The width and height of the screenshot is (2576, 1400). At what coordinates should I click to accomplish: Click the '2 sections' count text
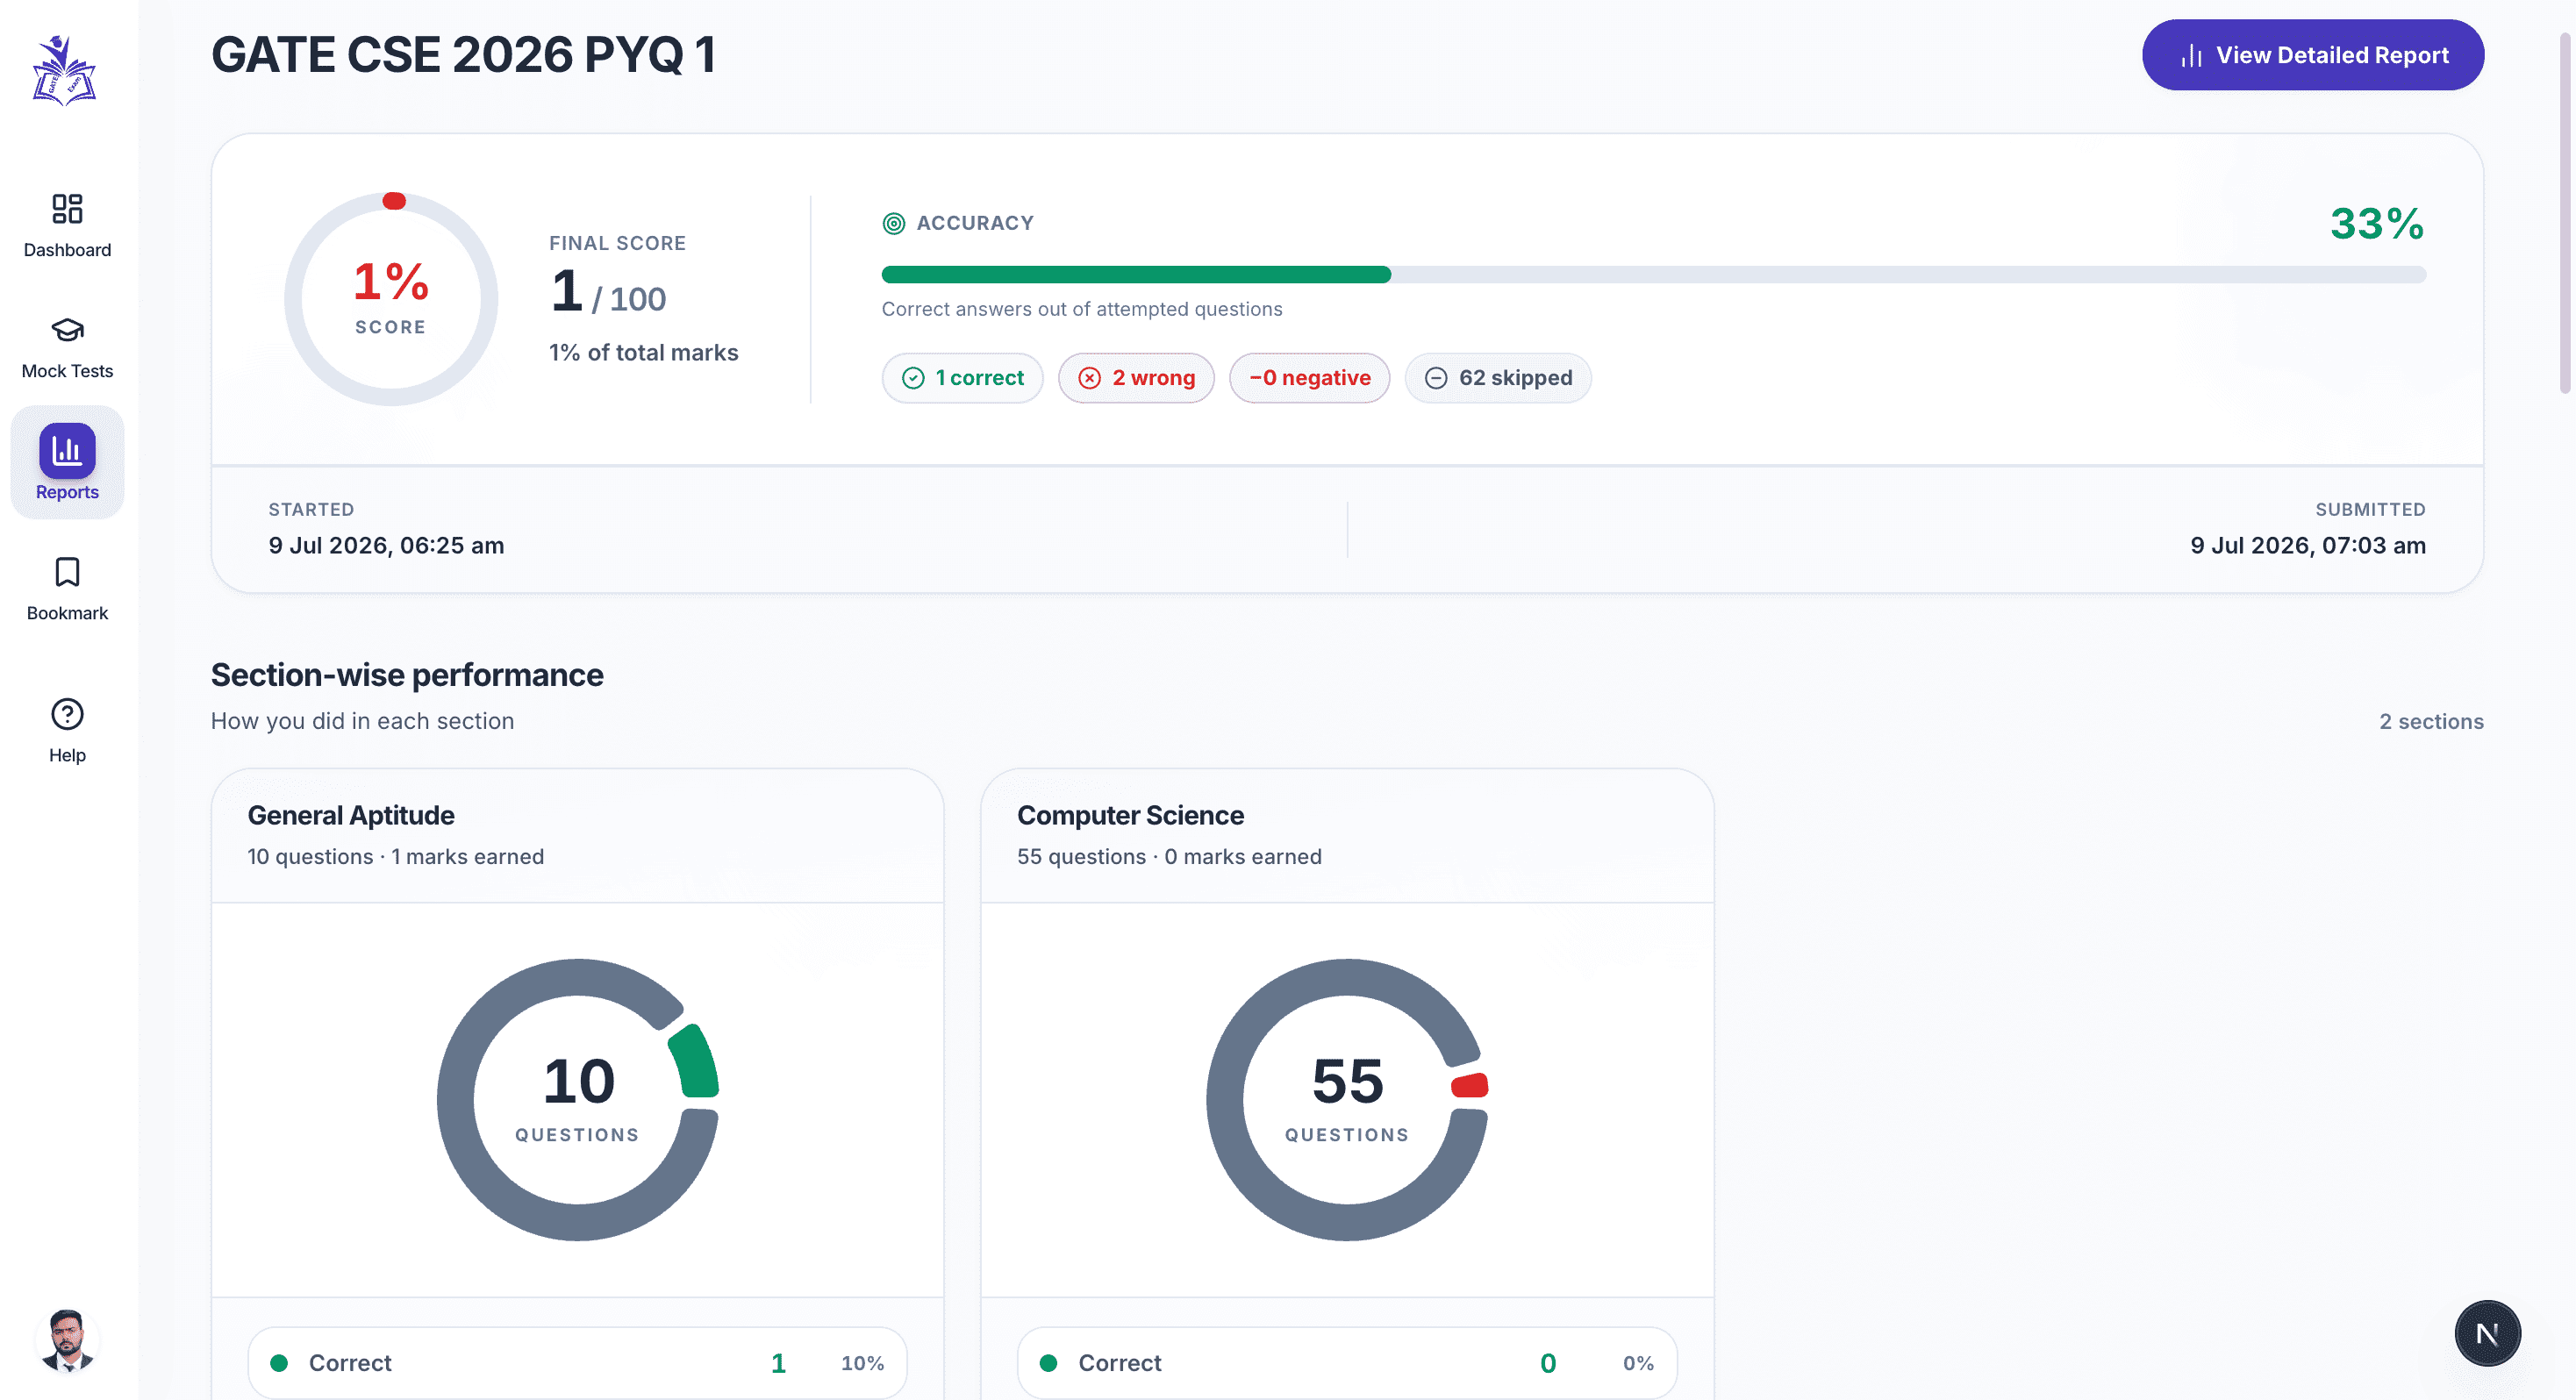[2431, 721]
